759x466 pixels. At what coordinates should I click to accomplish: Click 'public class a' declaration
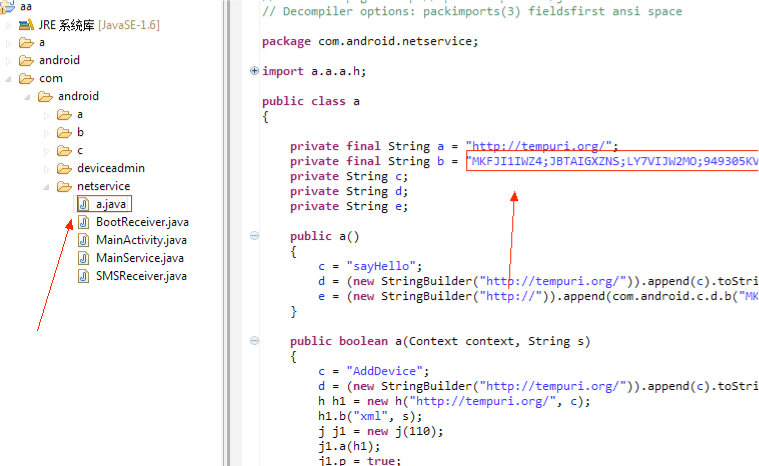(311, 102)
